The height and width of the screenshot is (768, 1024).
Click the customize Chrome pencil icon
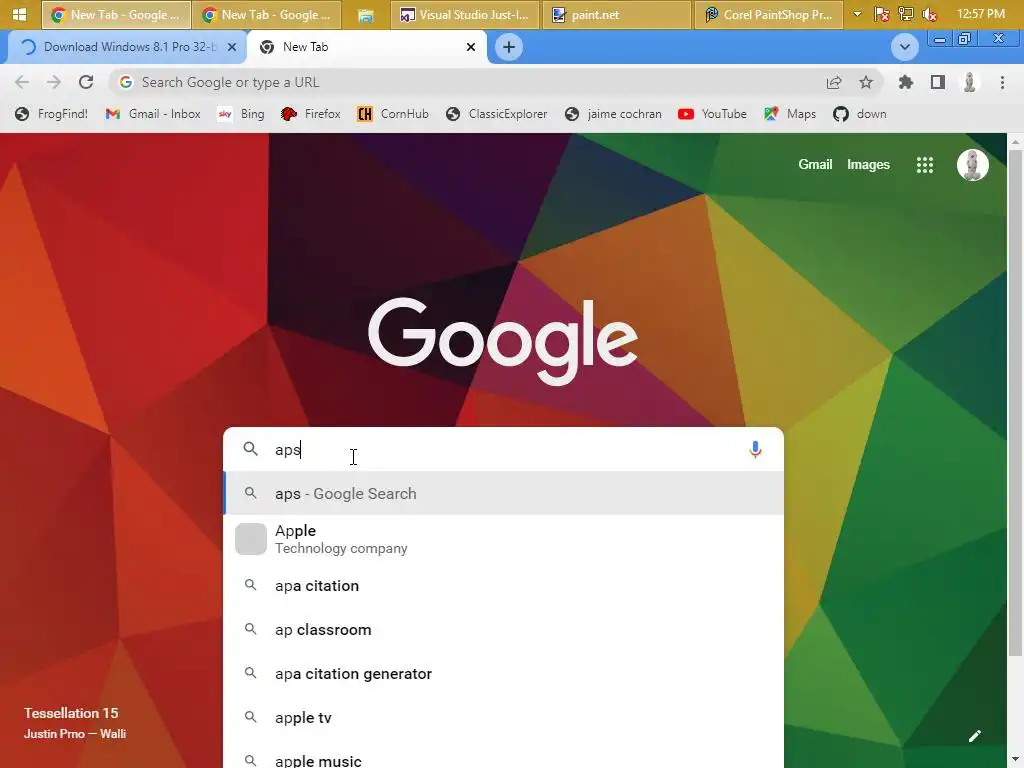(x=974, y=736)
